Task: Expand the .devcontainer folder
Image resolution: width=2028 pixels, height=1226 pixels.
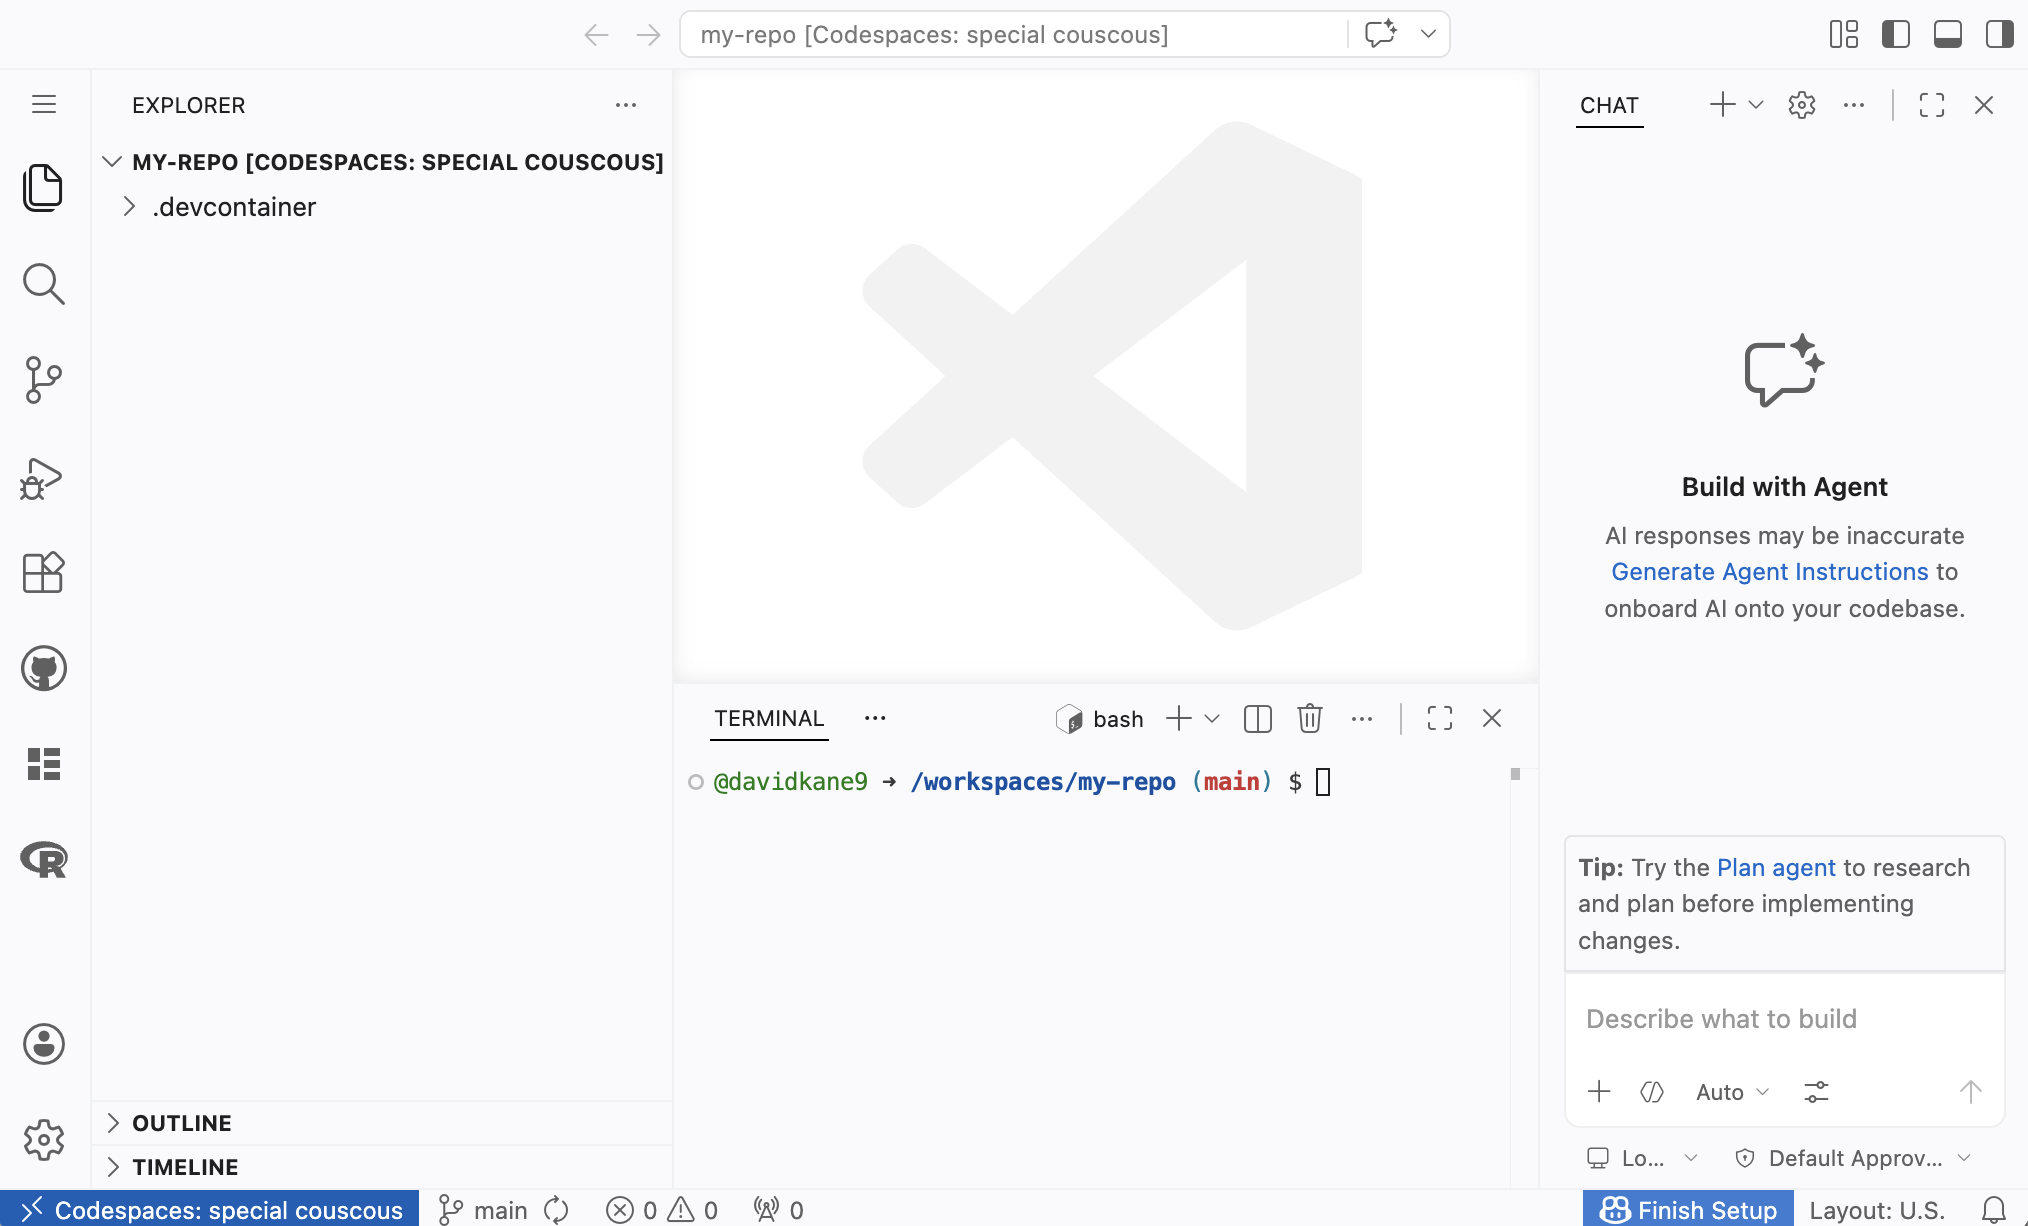Action: coord(233,207)
